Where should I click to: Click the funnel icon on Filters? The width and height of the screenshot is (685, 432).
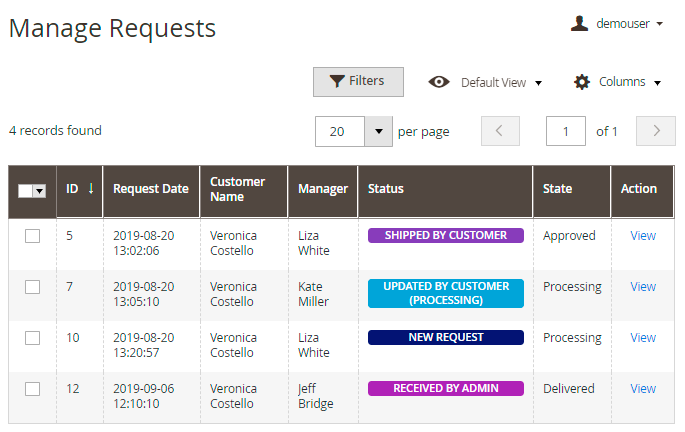tap(337, 81)
